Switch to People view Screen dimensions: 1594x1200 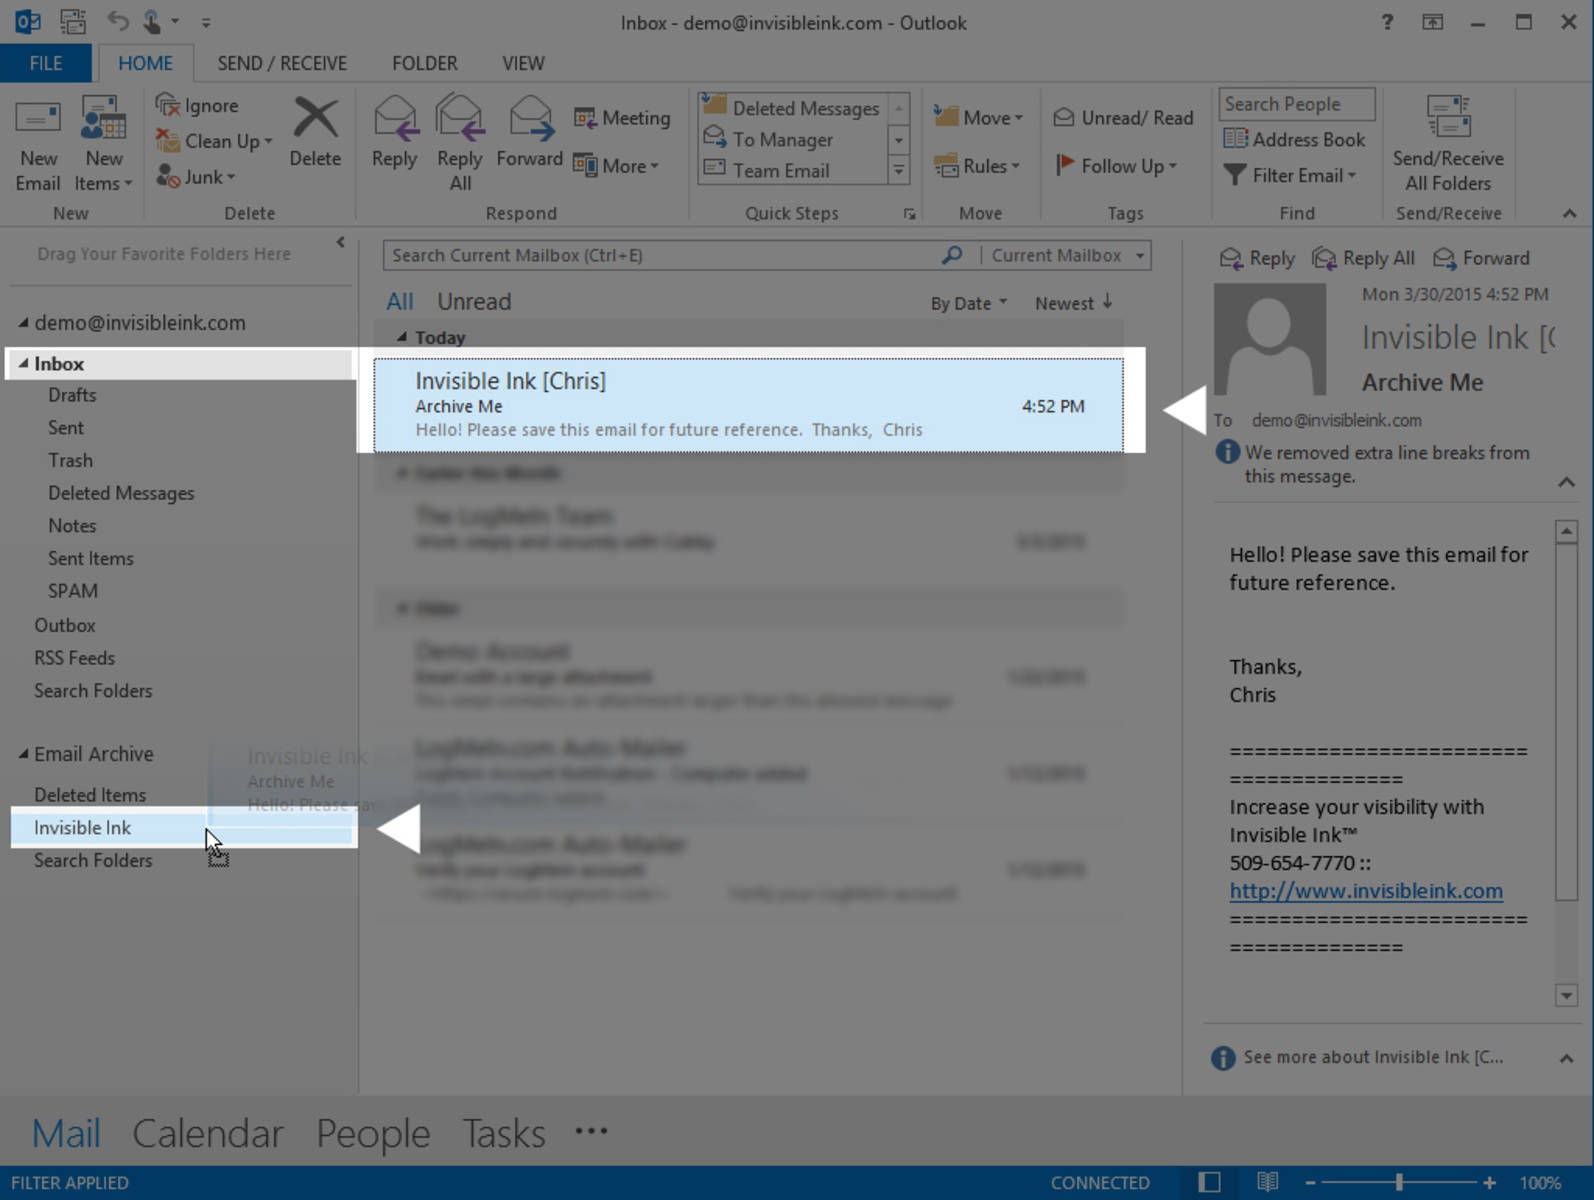(x=373, y=1133)
